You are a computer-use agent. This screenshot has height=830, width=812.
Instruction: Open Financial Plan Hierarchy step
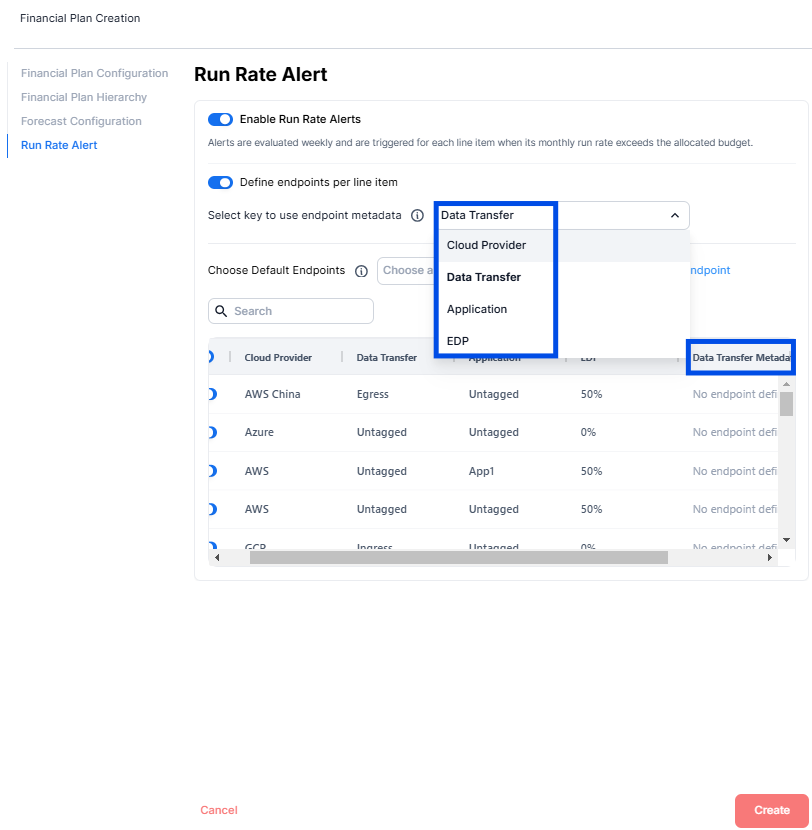pos(84,98)
